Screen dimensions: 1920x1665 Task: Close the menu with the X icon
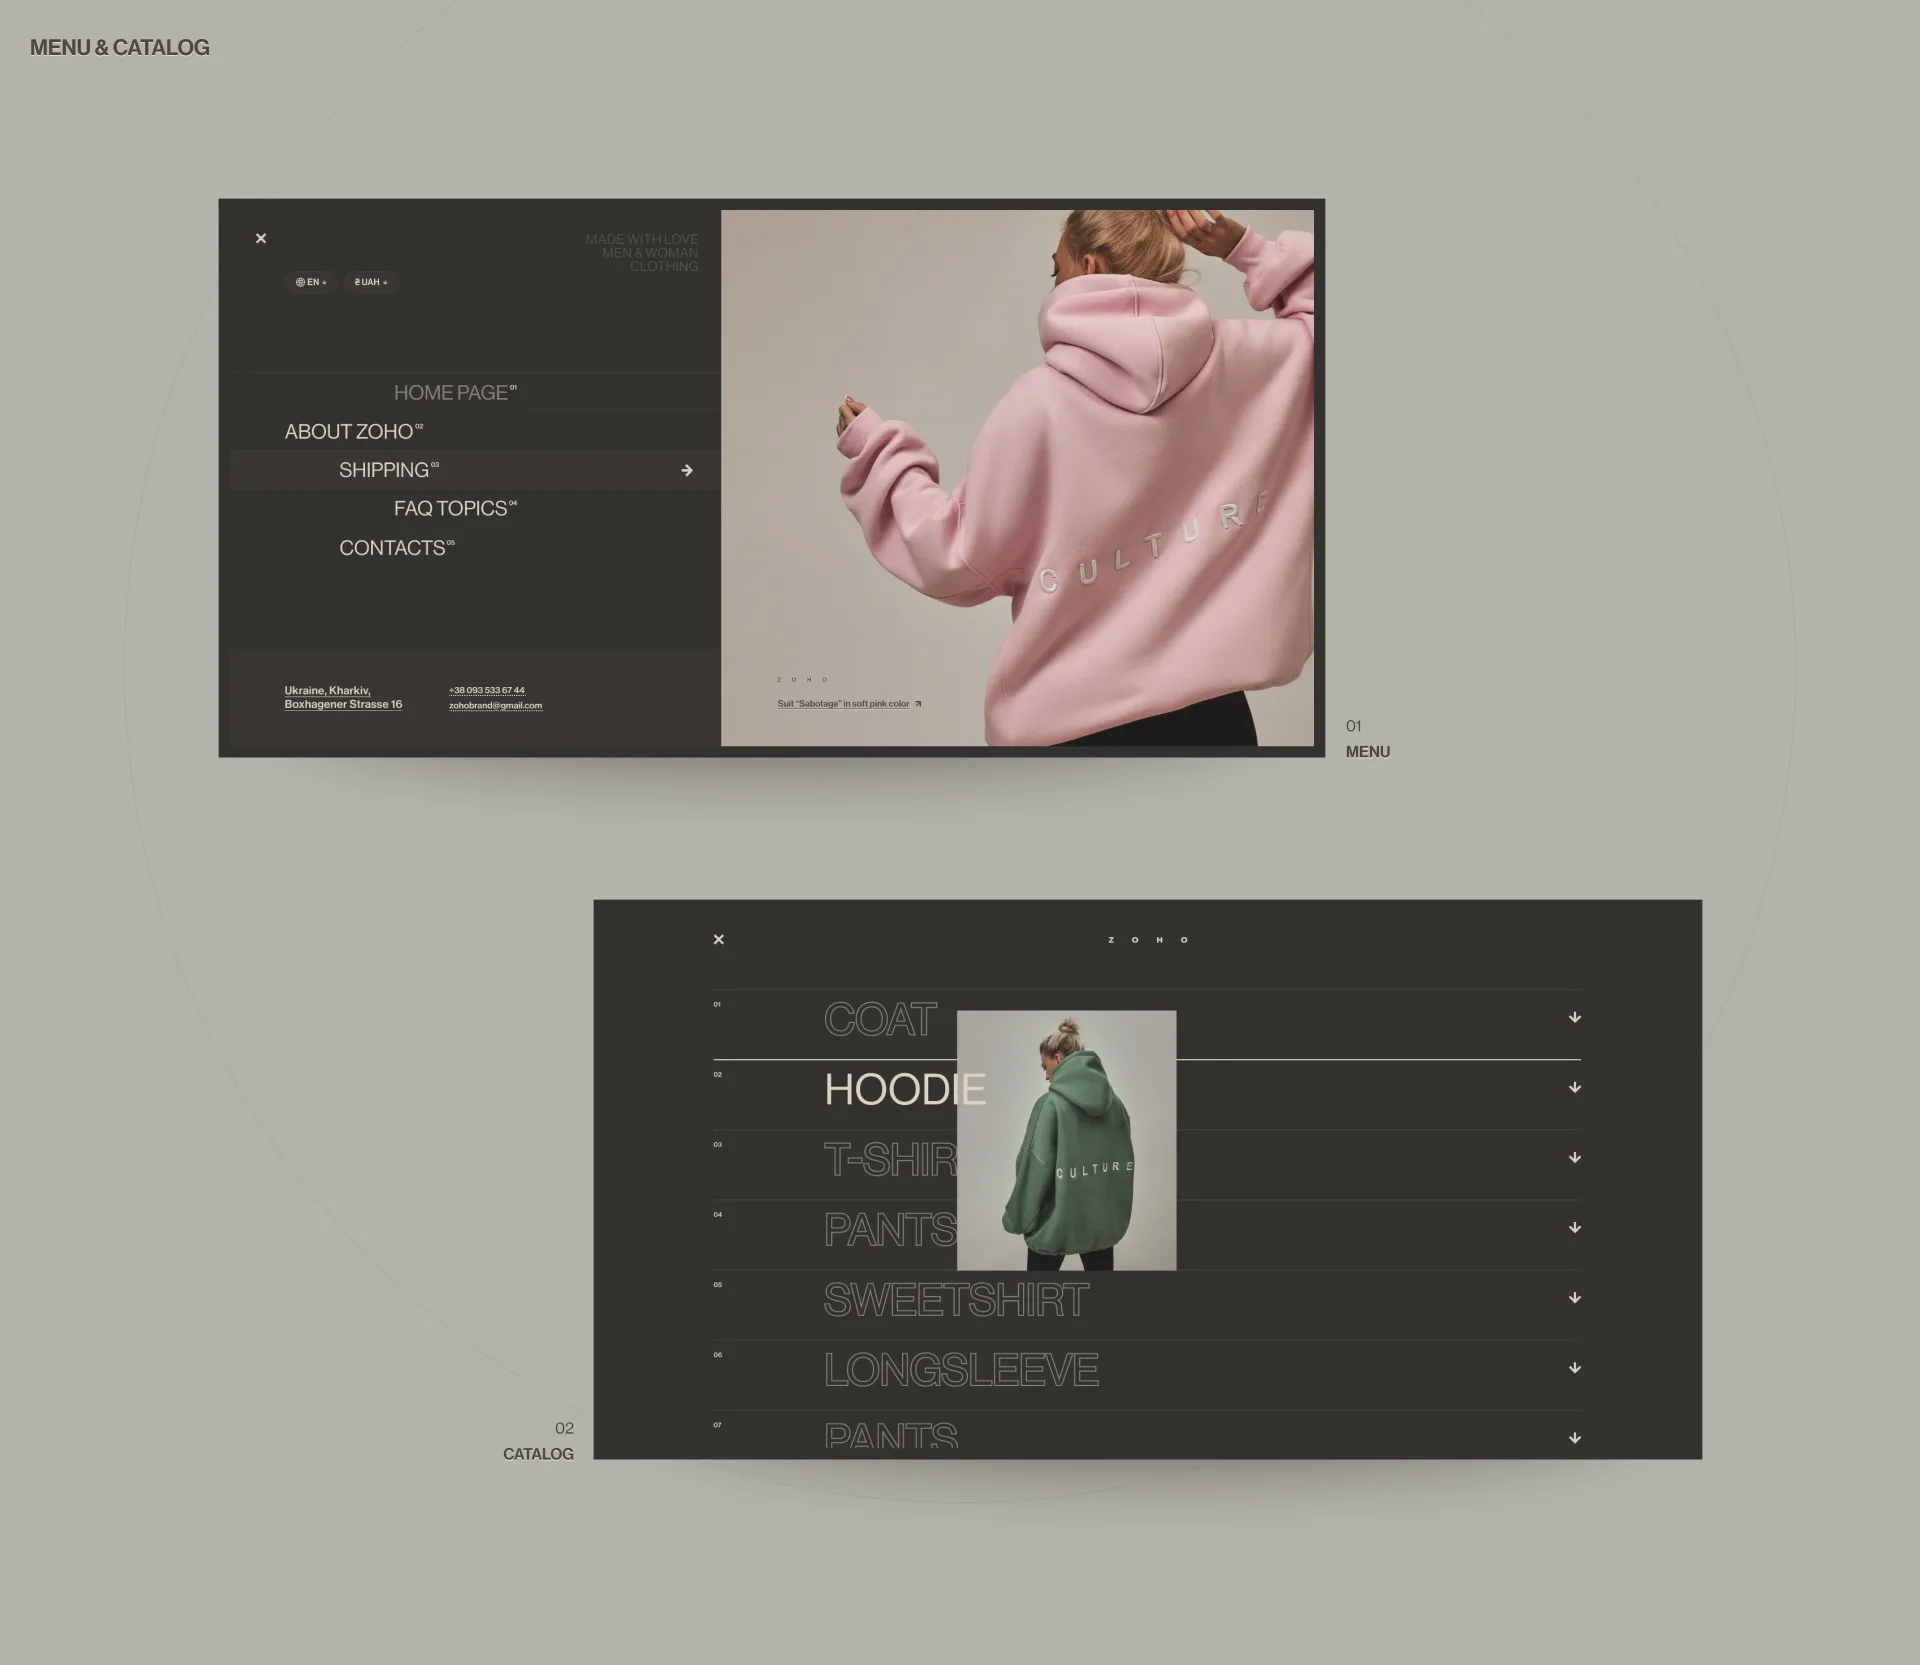pyautogui.click(x=260, y=238)
